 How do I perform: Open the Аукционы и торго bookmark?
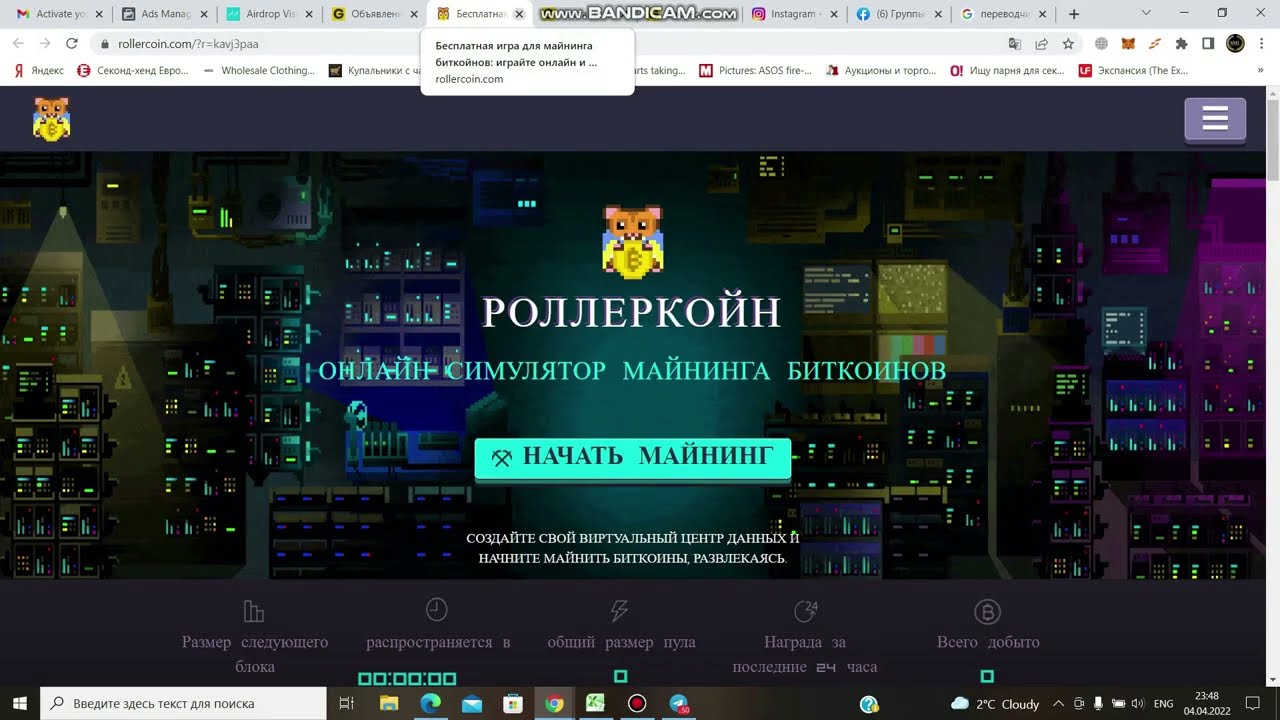[x=881, y=71]
